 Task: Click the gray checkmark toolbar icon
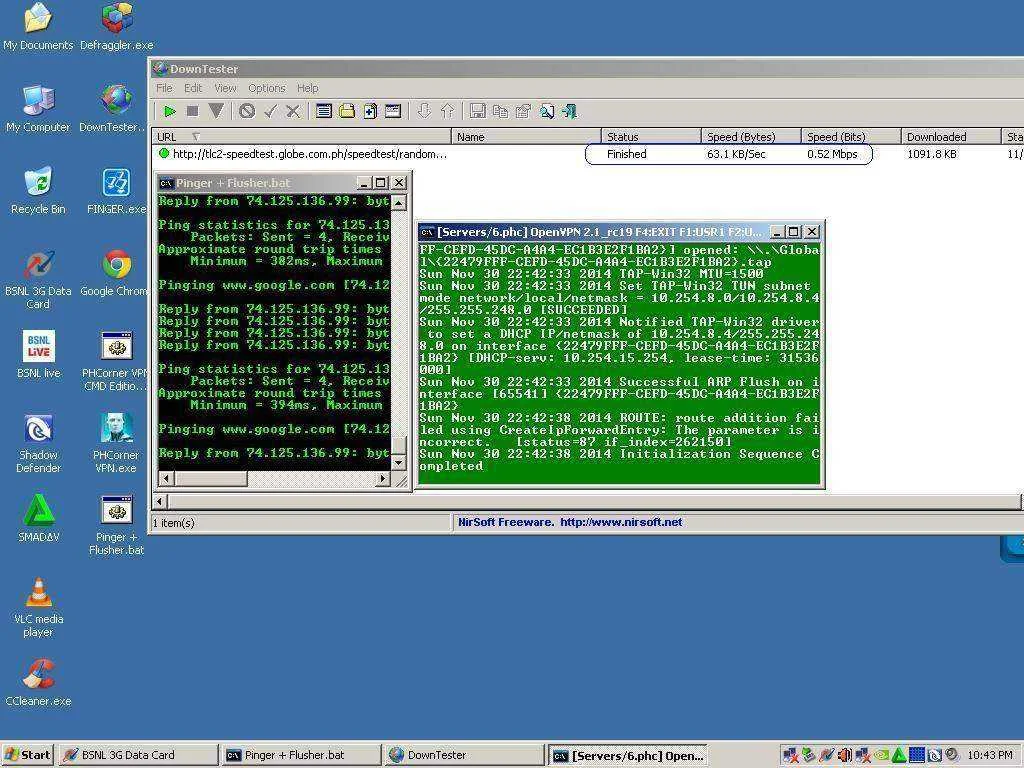(270, 112)
